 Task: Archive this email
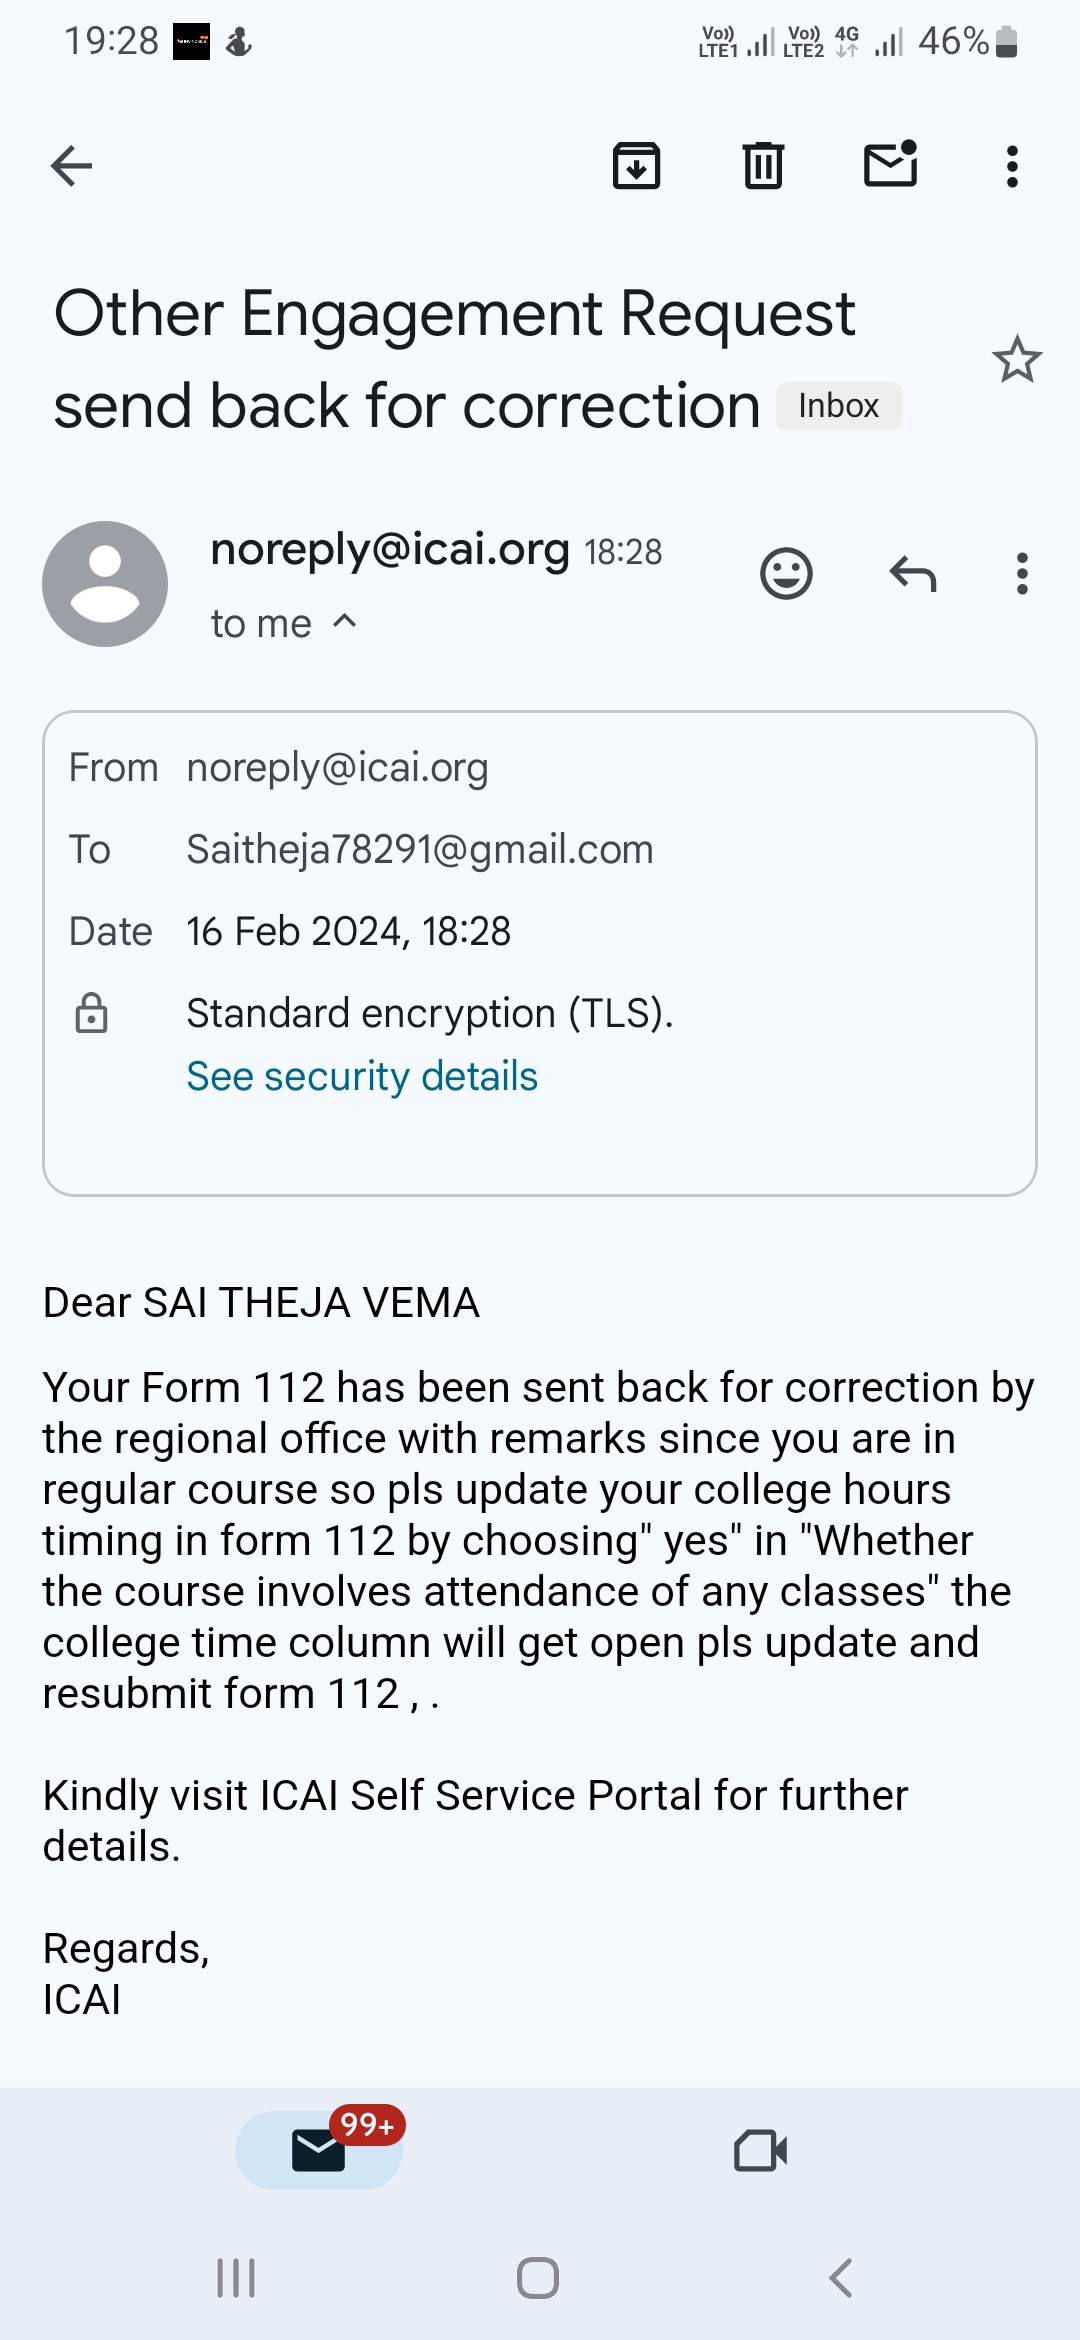pos(636,166)
